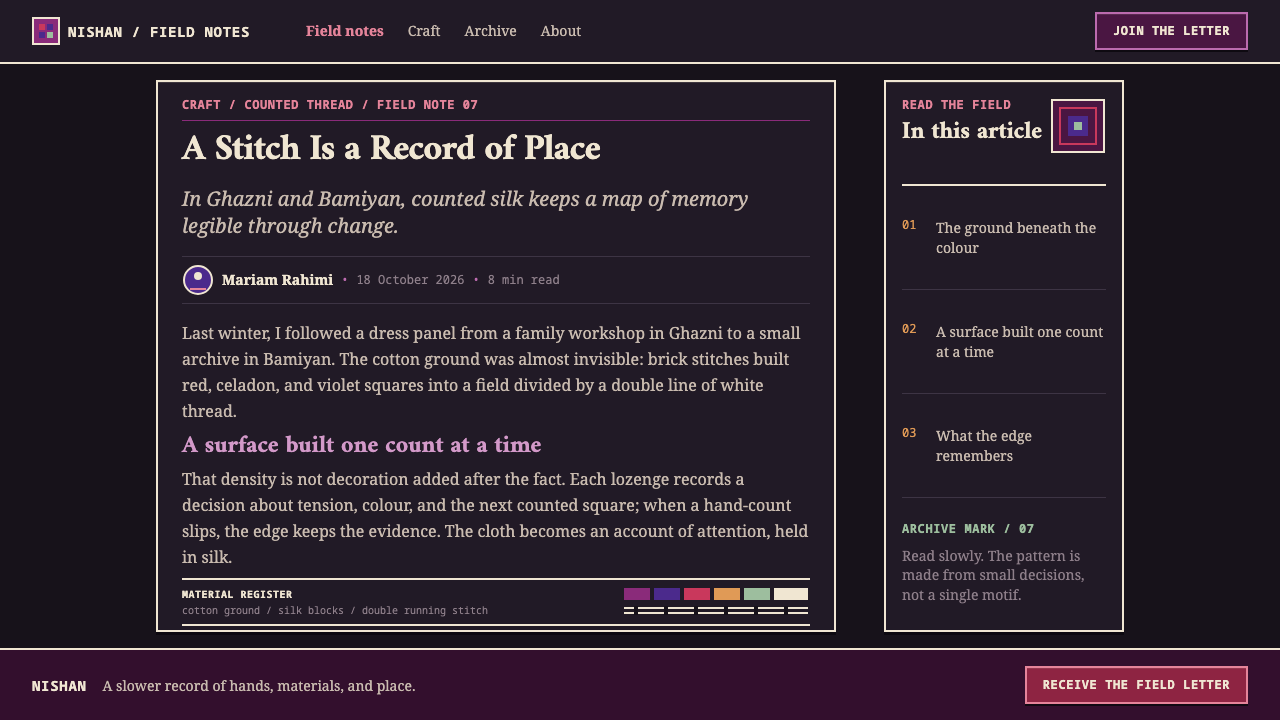Screen dimensions: 1280x720
Task: Click the "Read the Field" label
Action: [956, 105]
